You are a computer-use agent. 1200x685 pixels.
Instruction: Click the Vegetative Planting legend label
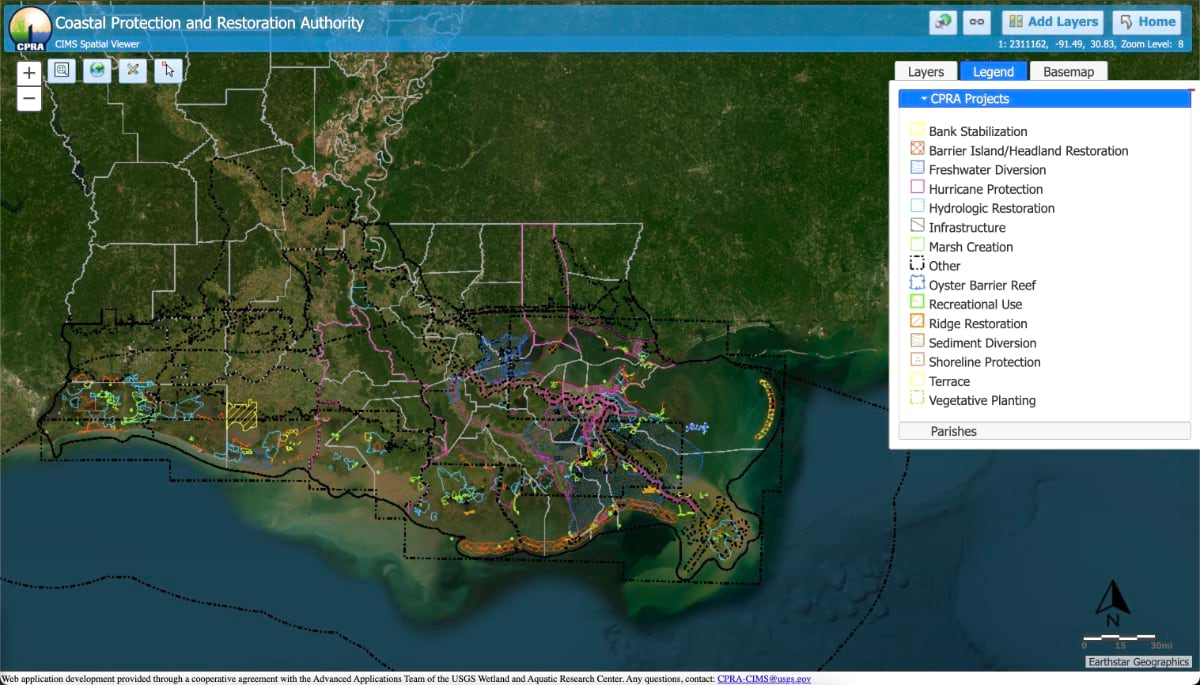coord(982,400)
